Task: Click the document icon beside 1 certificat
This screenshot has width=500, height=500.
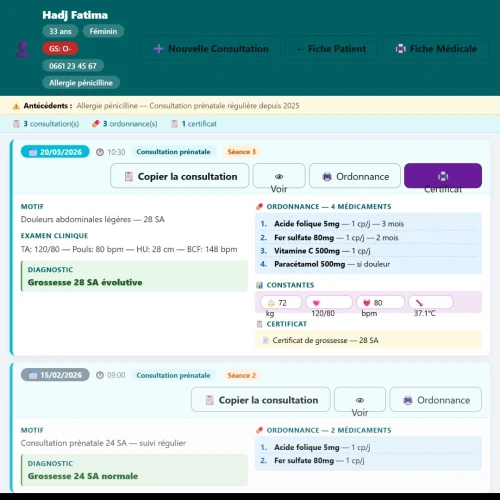Action: (x=174, y=124)
